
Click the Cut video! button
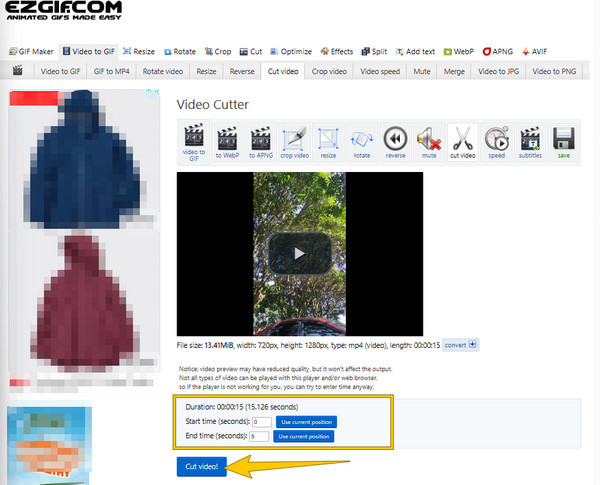point(202,467)
